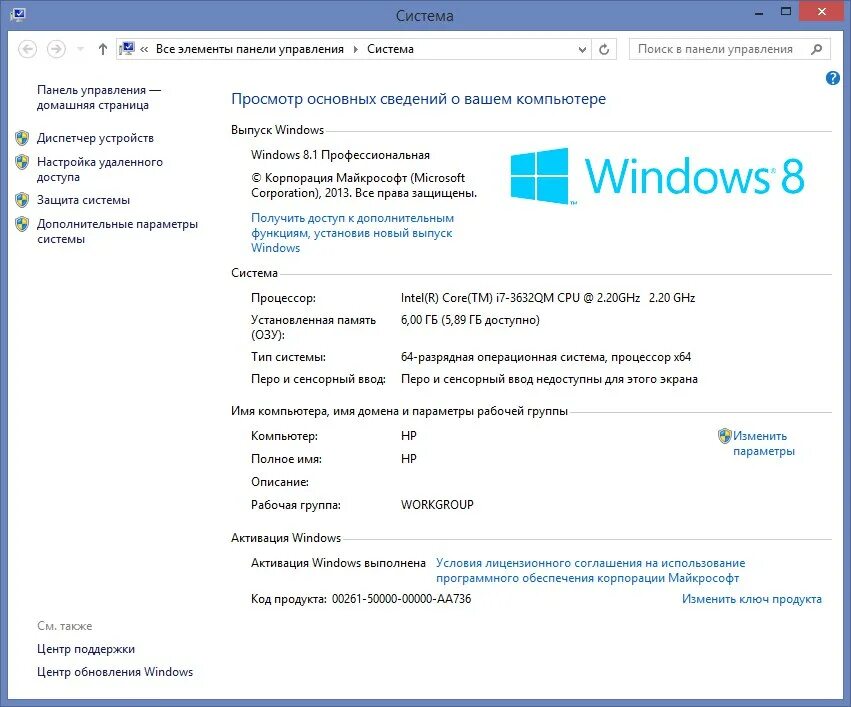This screenshot has height=707, width=851.
Task: Click the computer icon in address bar
Action: [x=127, y=49]
